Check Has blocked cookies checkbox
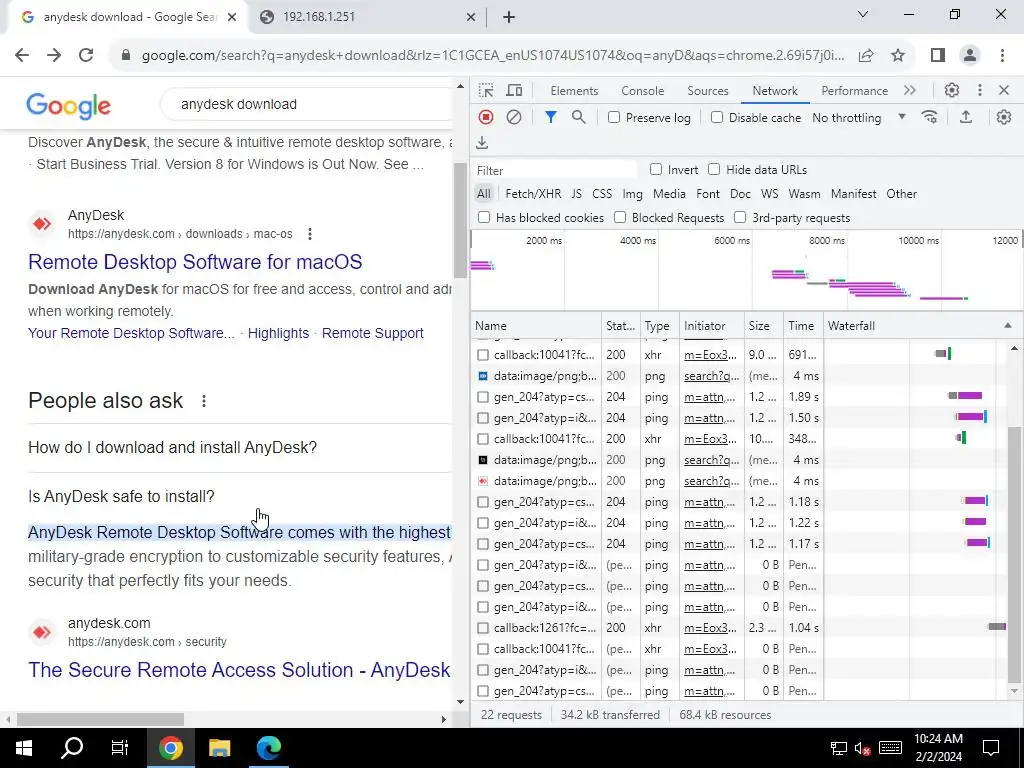This screenshot has width=1024, height=768. coord(484,217)
